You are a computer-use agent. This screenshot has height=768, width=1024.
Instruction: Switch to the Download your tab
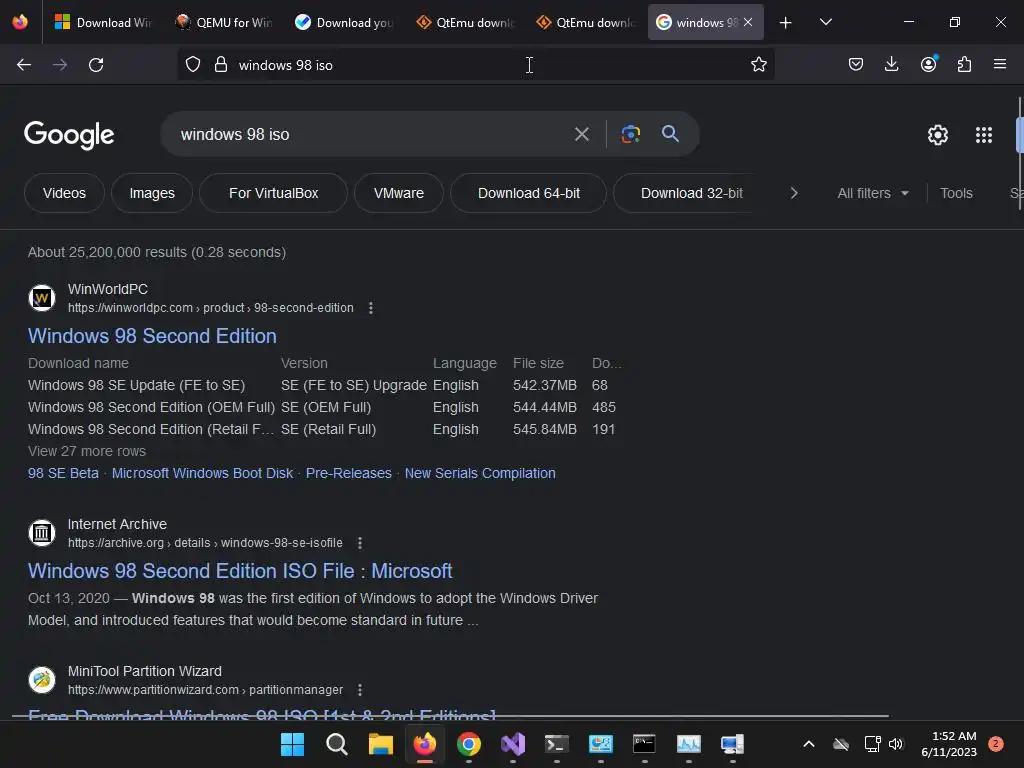343,23
